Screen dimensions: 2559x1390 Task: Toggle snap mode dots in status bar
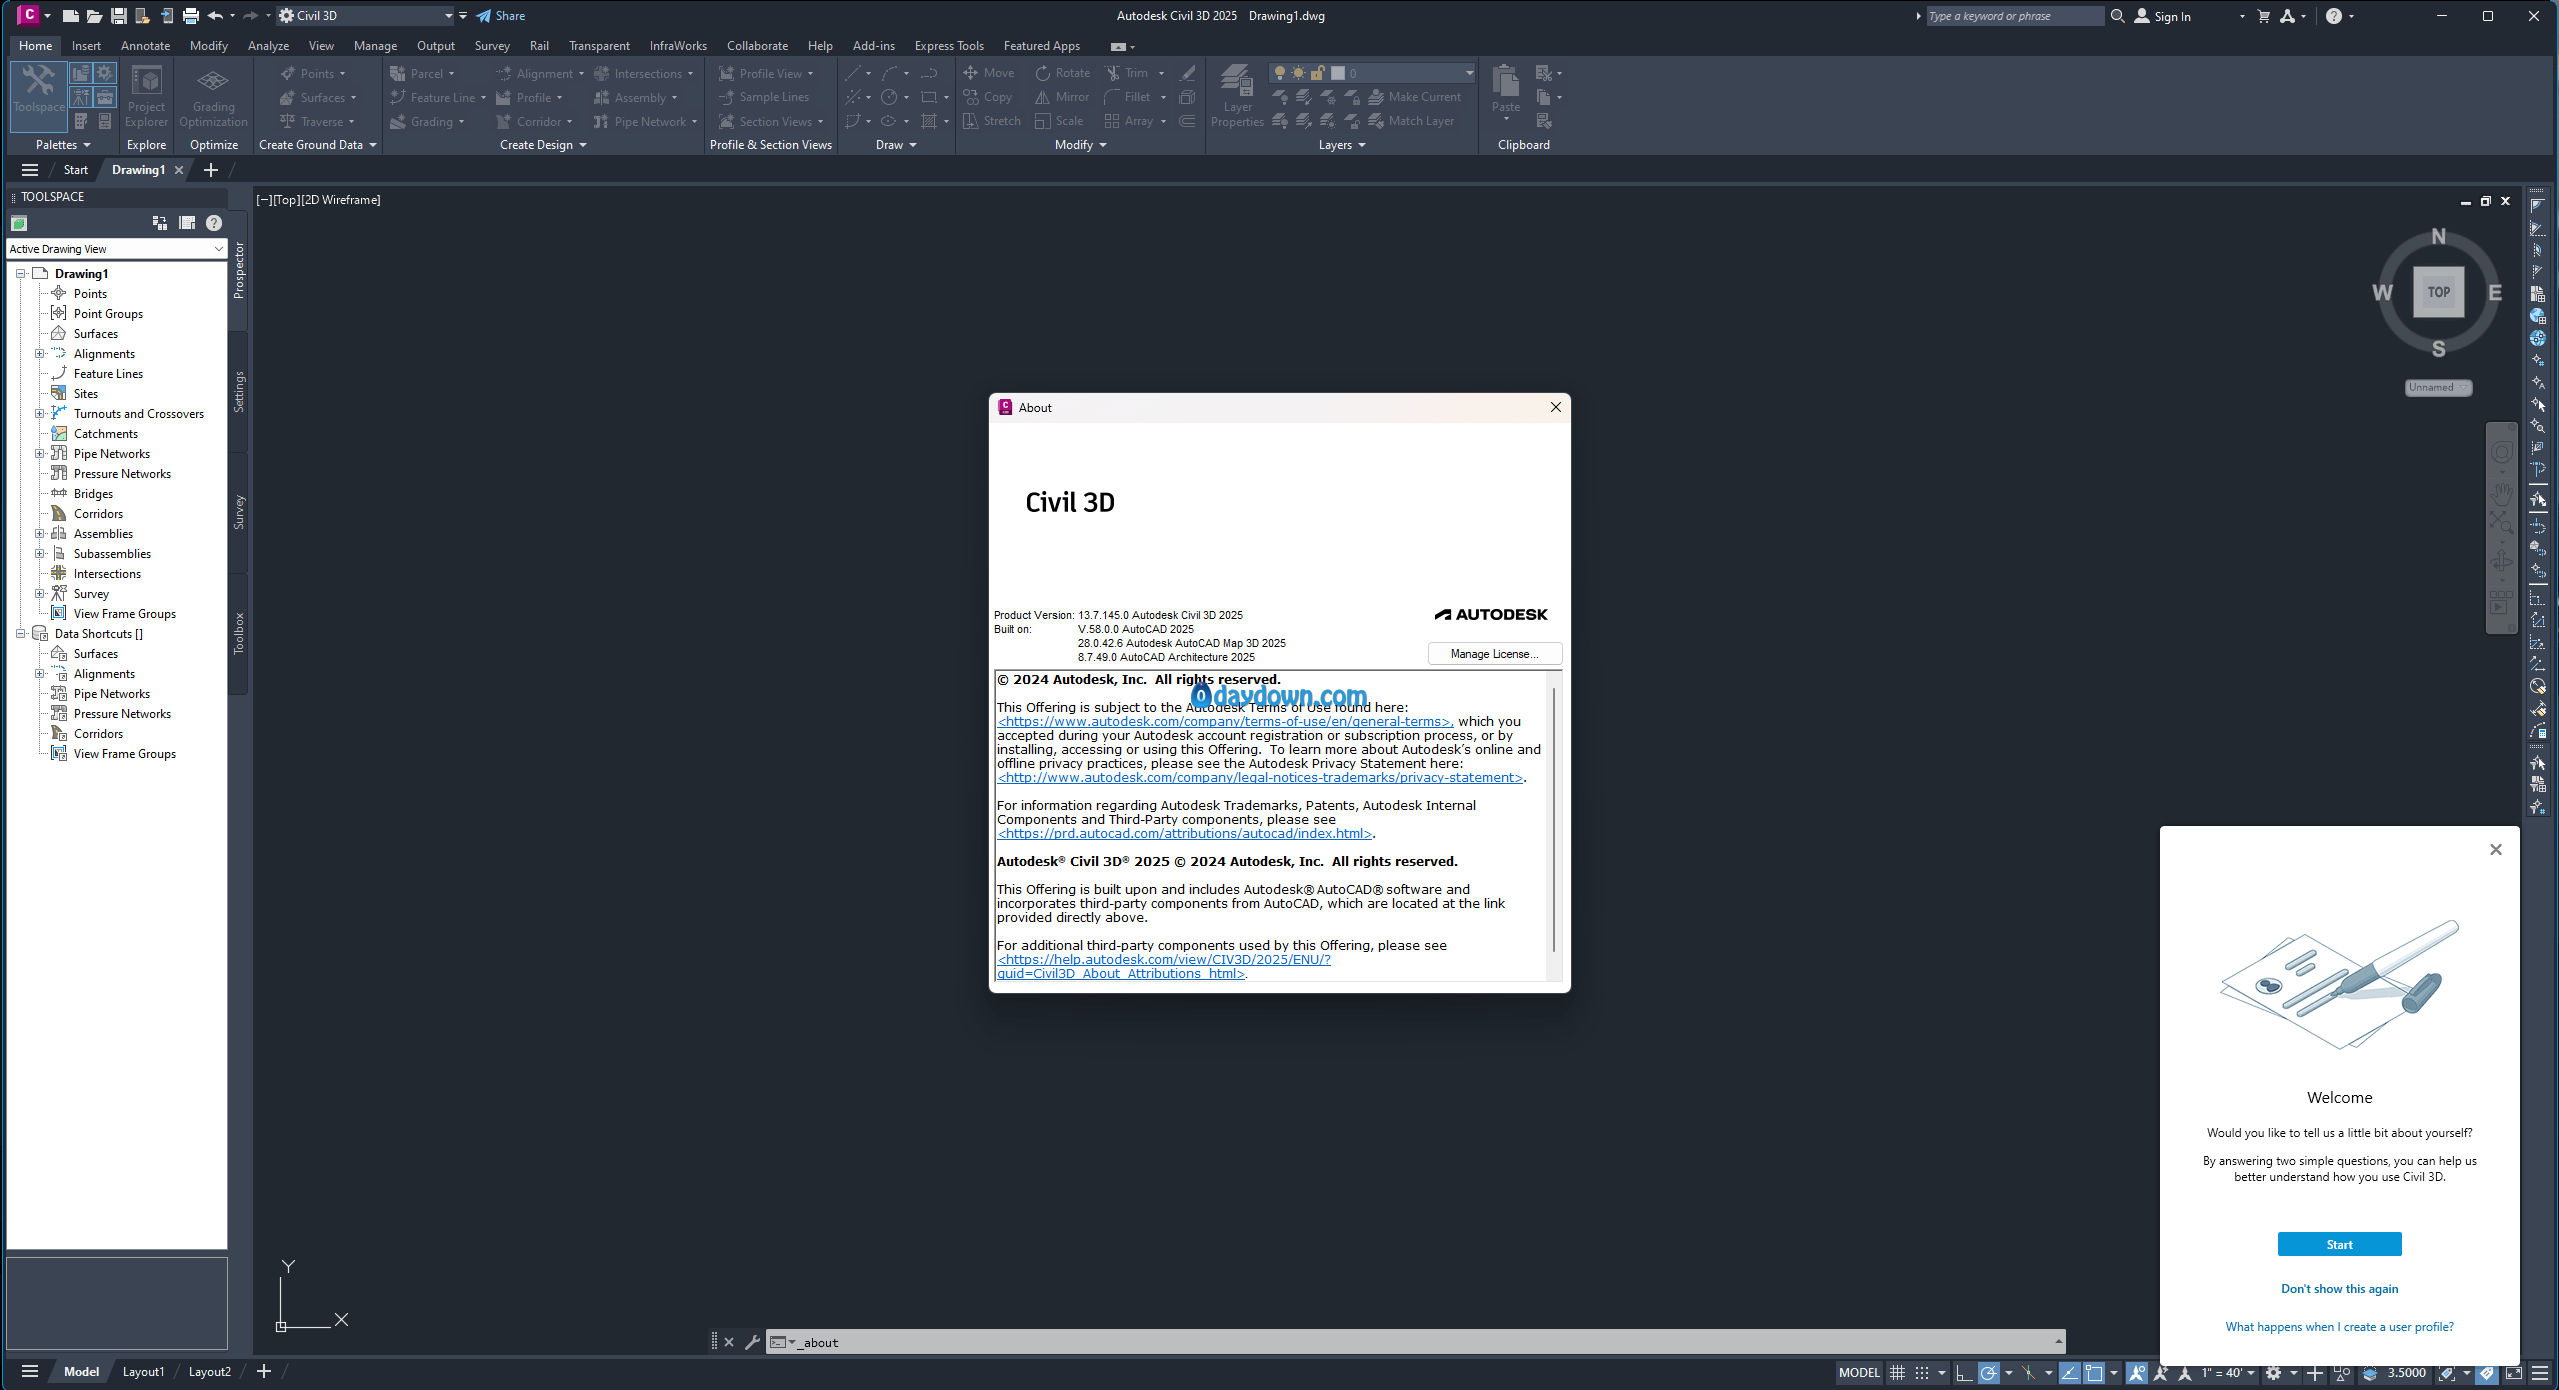[1921, 1373]
